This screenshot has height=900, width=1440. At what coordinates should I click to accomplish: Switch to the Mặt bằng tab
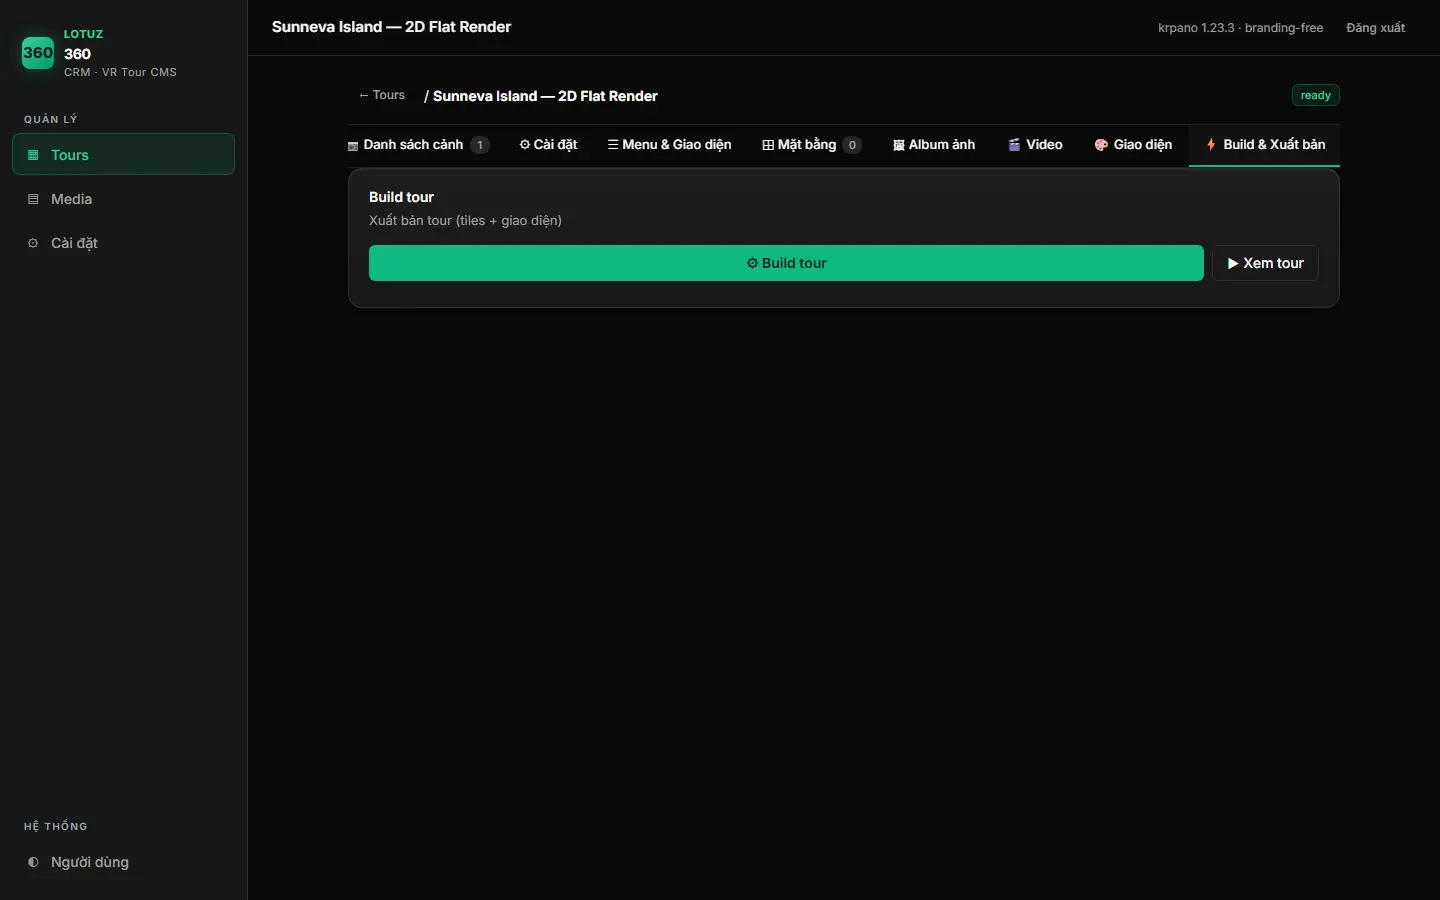(811, 145)
